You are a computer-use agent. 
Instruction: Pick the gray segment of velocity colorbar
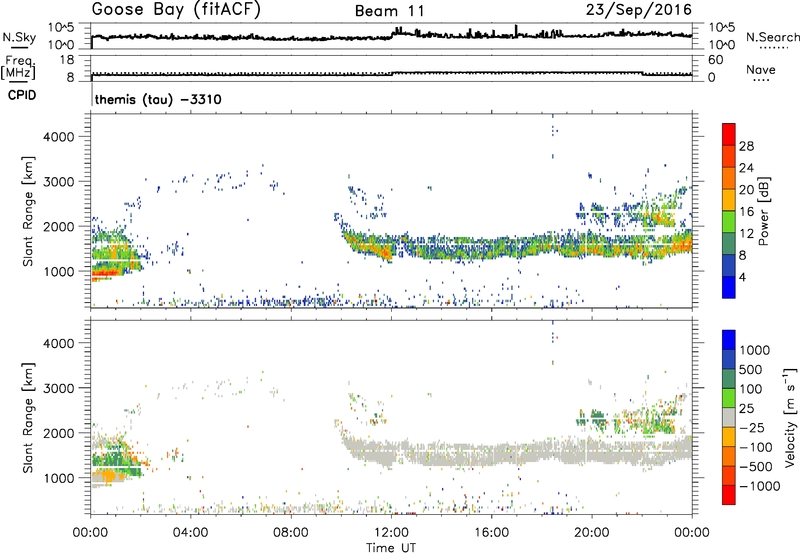click(x=729, y=417)
